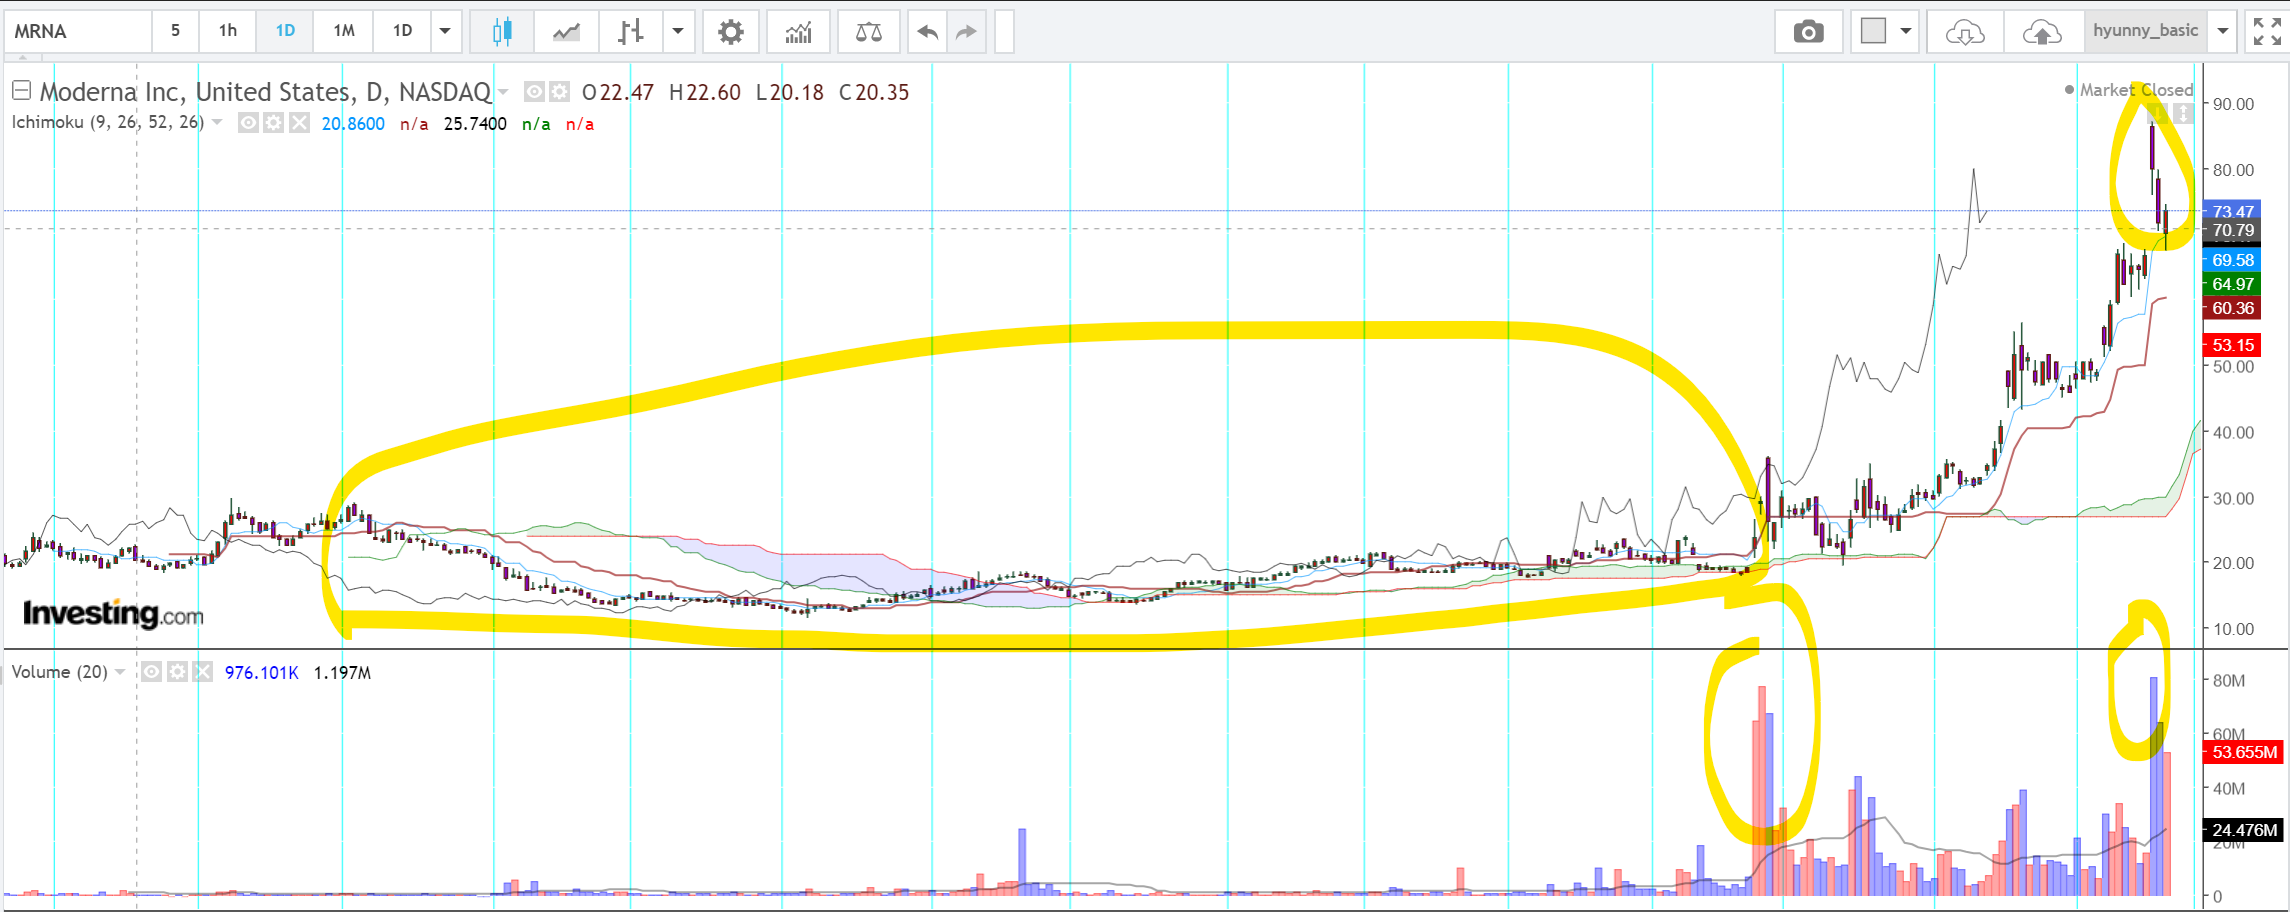Switch to the area chart style
The height and width of the screenshot is (912, 2290).
click(566, 32)
